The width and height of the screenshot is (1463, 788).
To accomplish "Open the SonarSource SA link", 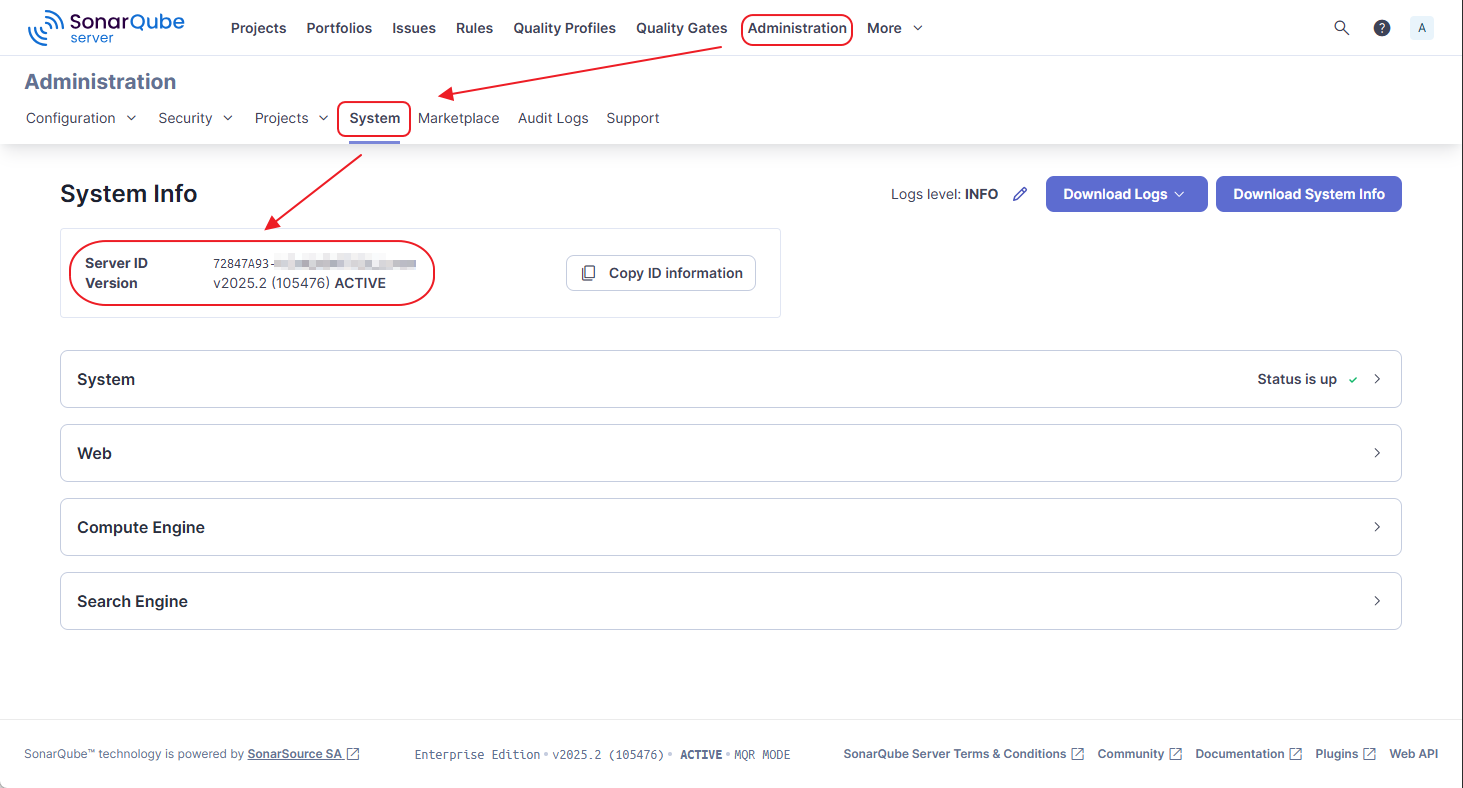I will click(304, 754).
